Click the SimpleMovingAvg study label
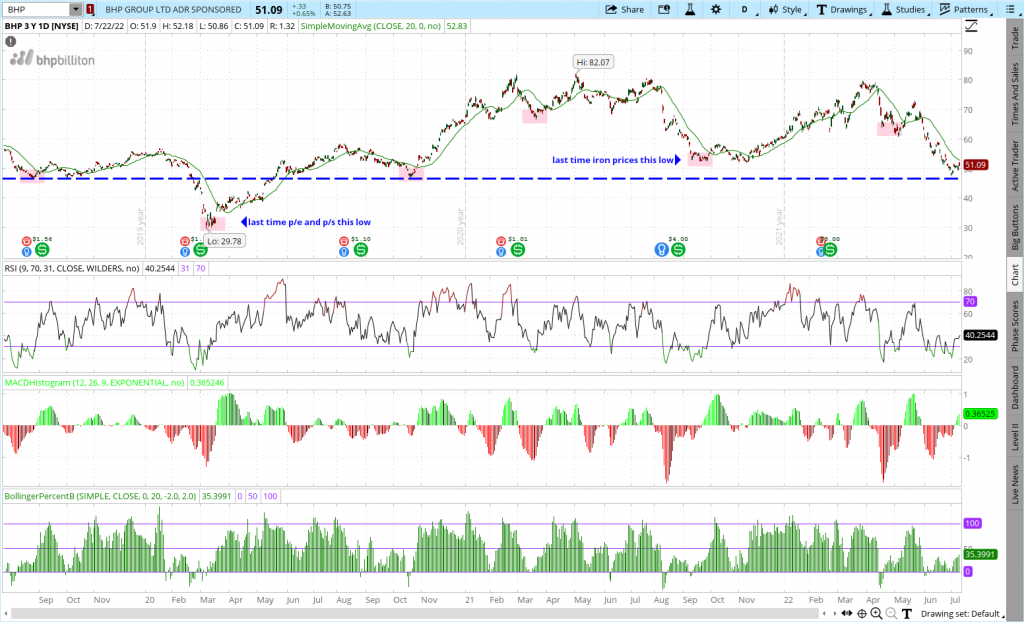Viewport: 1024px width, 622px height. tap(370, 26)
